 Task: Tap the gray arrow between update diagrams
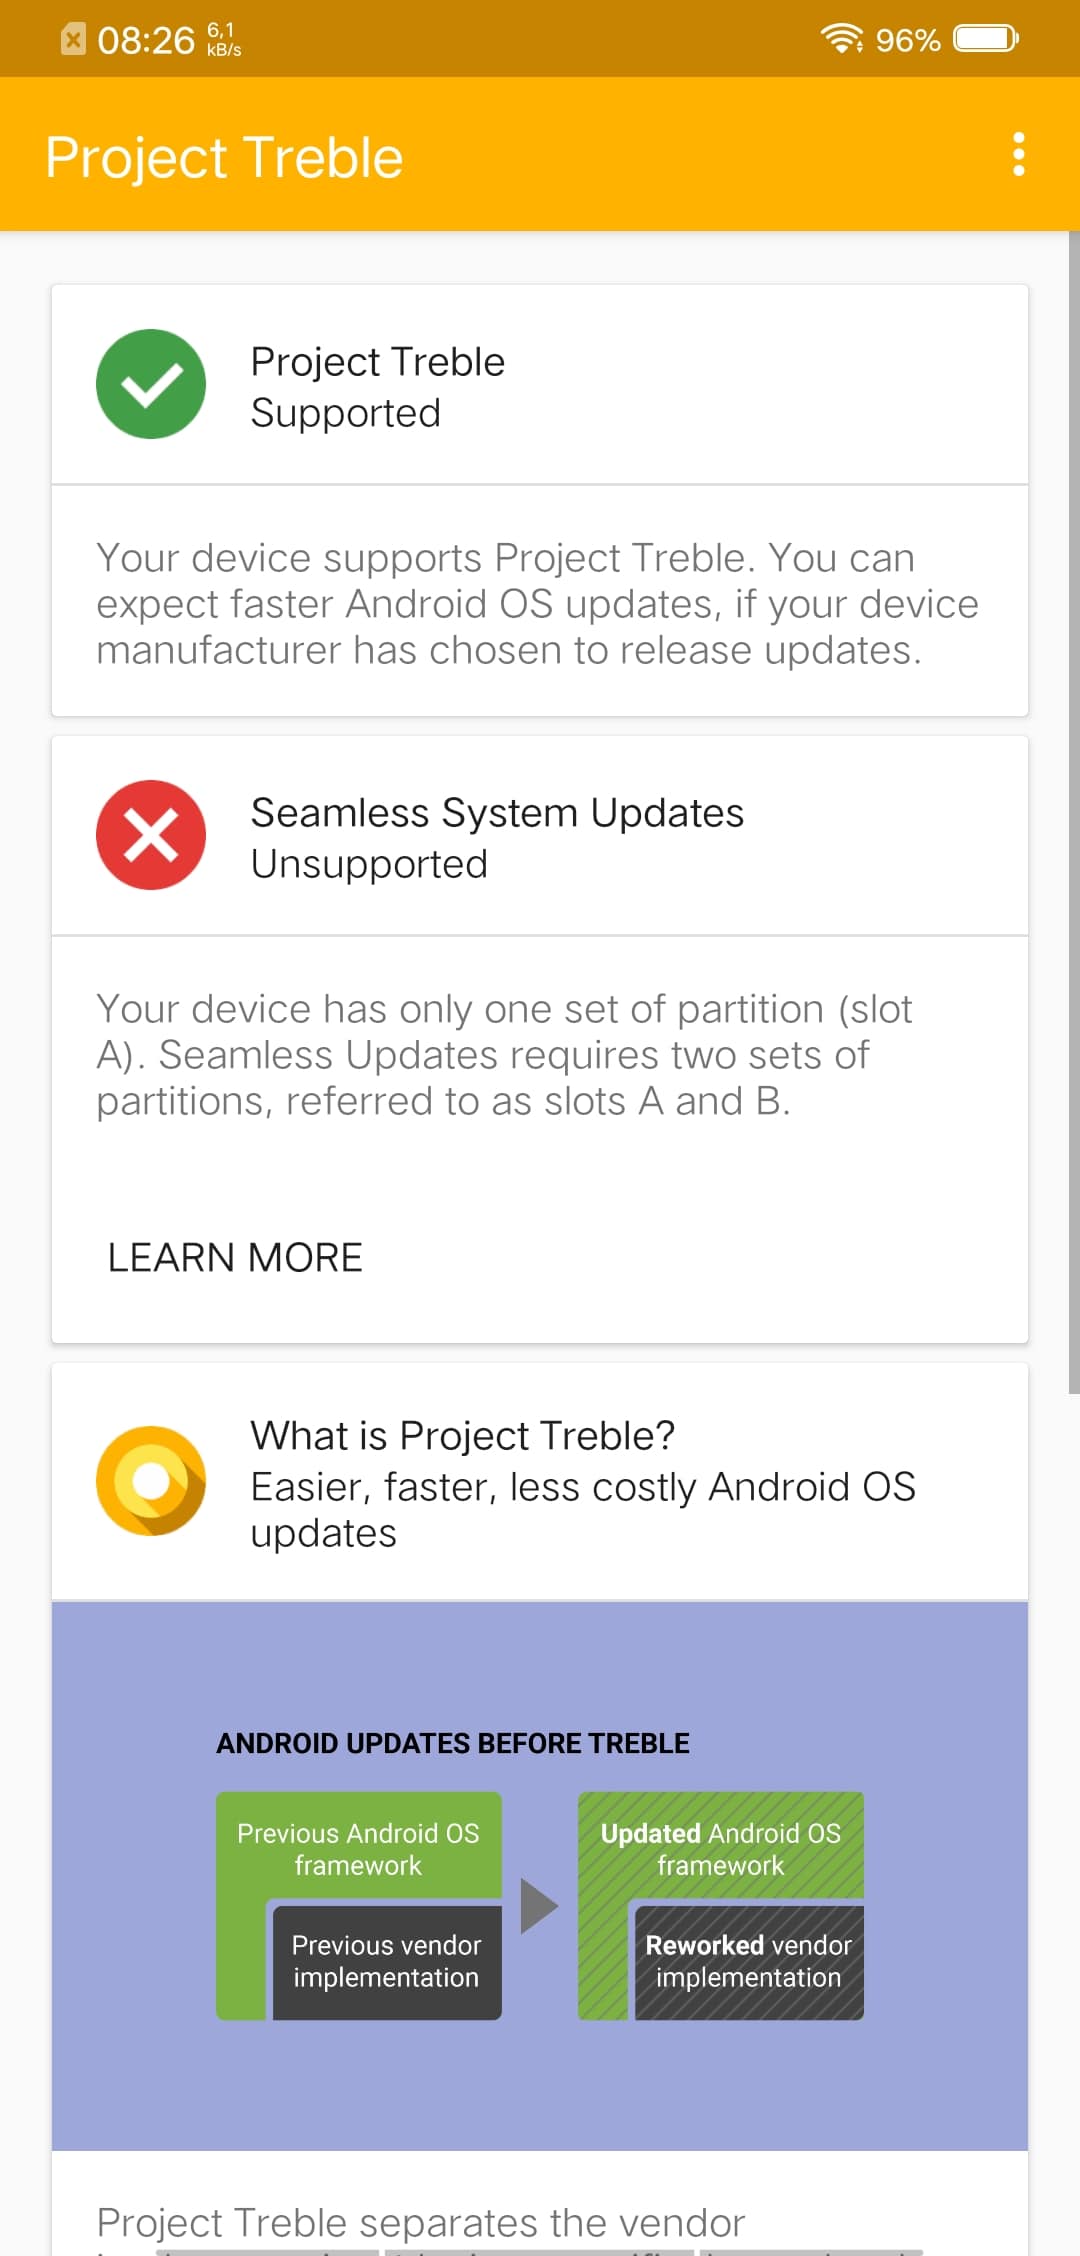pos(540,1906)
